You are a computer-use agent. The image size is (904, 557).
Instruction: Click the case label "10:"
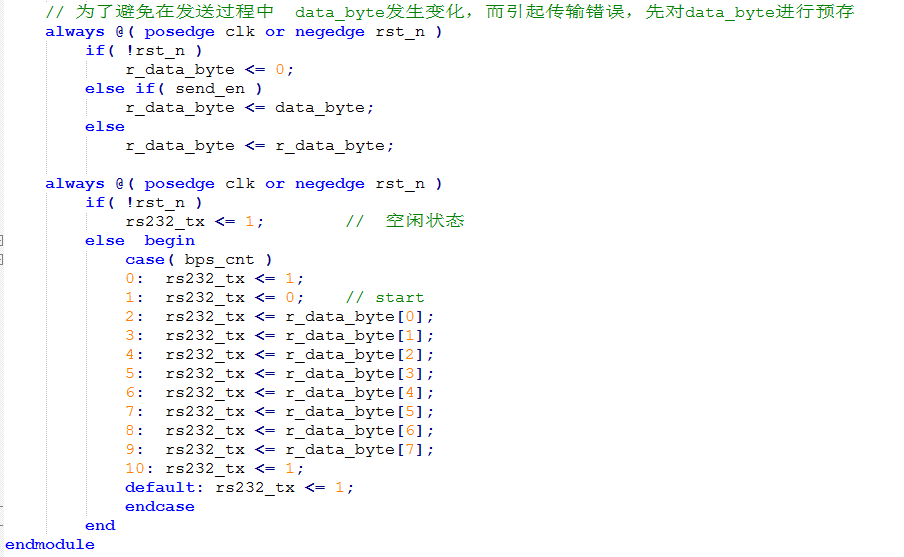pyautogui.click(x=140, y=468)
